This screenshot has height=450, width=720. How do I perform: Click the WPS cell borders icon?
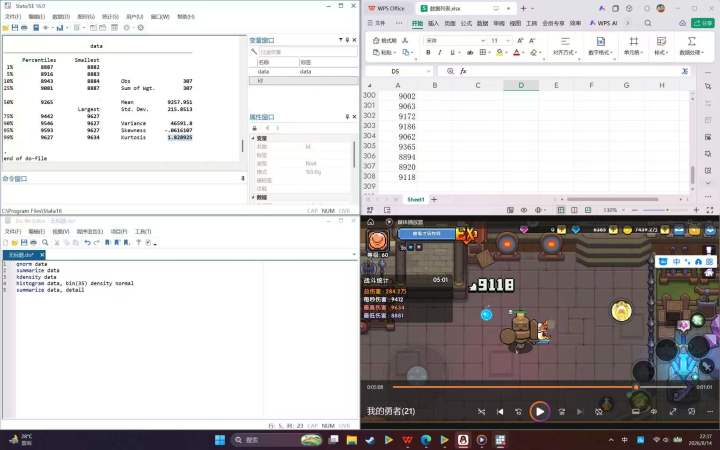coord(483,53)
